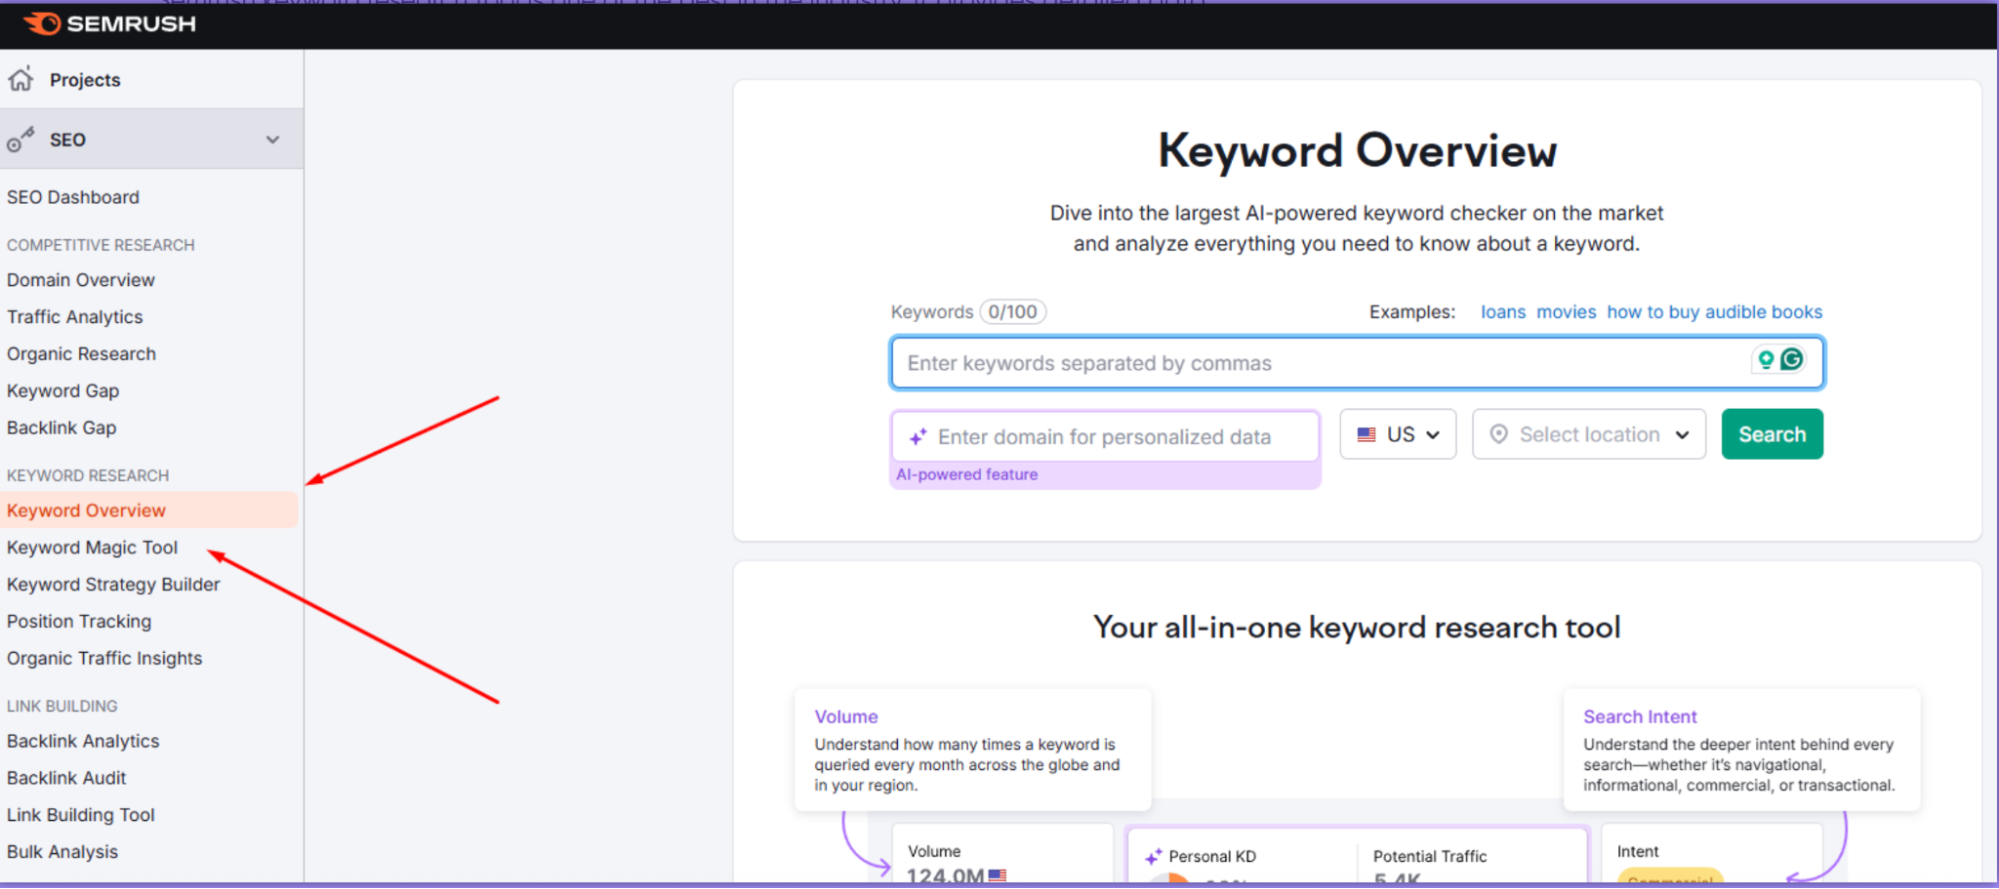Image resolution: width=1999 pixels, height=889 pixels.
Task: Click 'LINK BUILDING' section label
Action: (62, 706)
